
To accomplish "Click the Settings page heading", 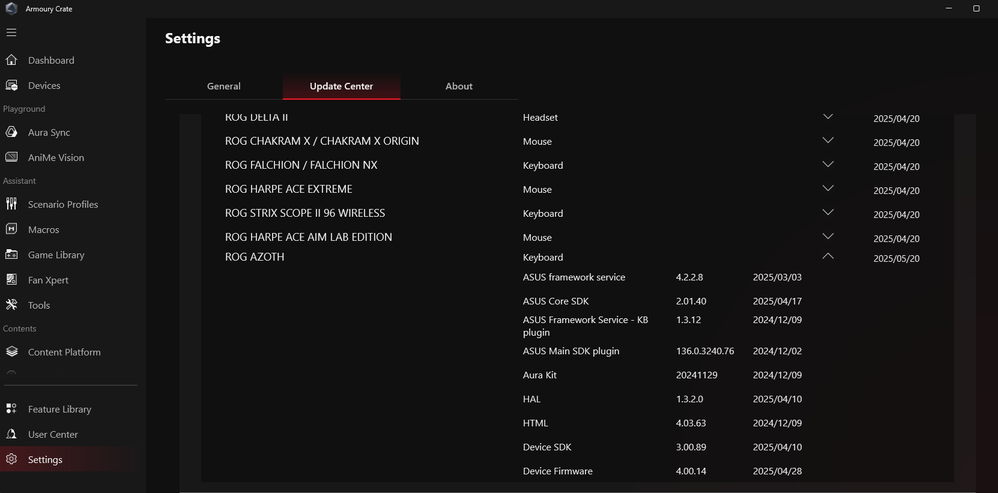I will pos(192,38).
